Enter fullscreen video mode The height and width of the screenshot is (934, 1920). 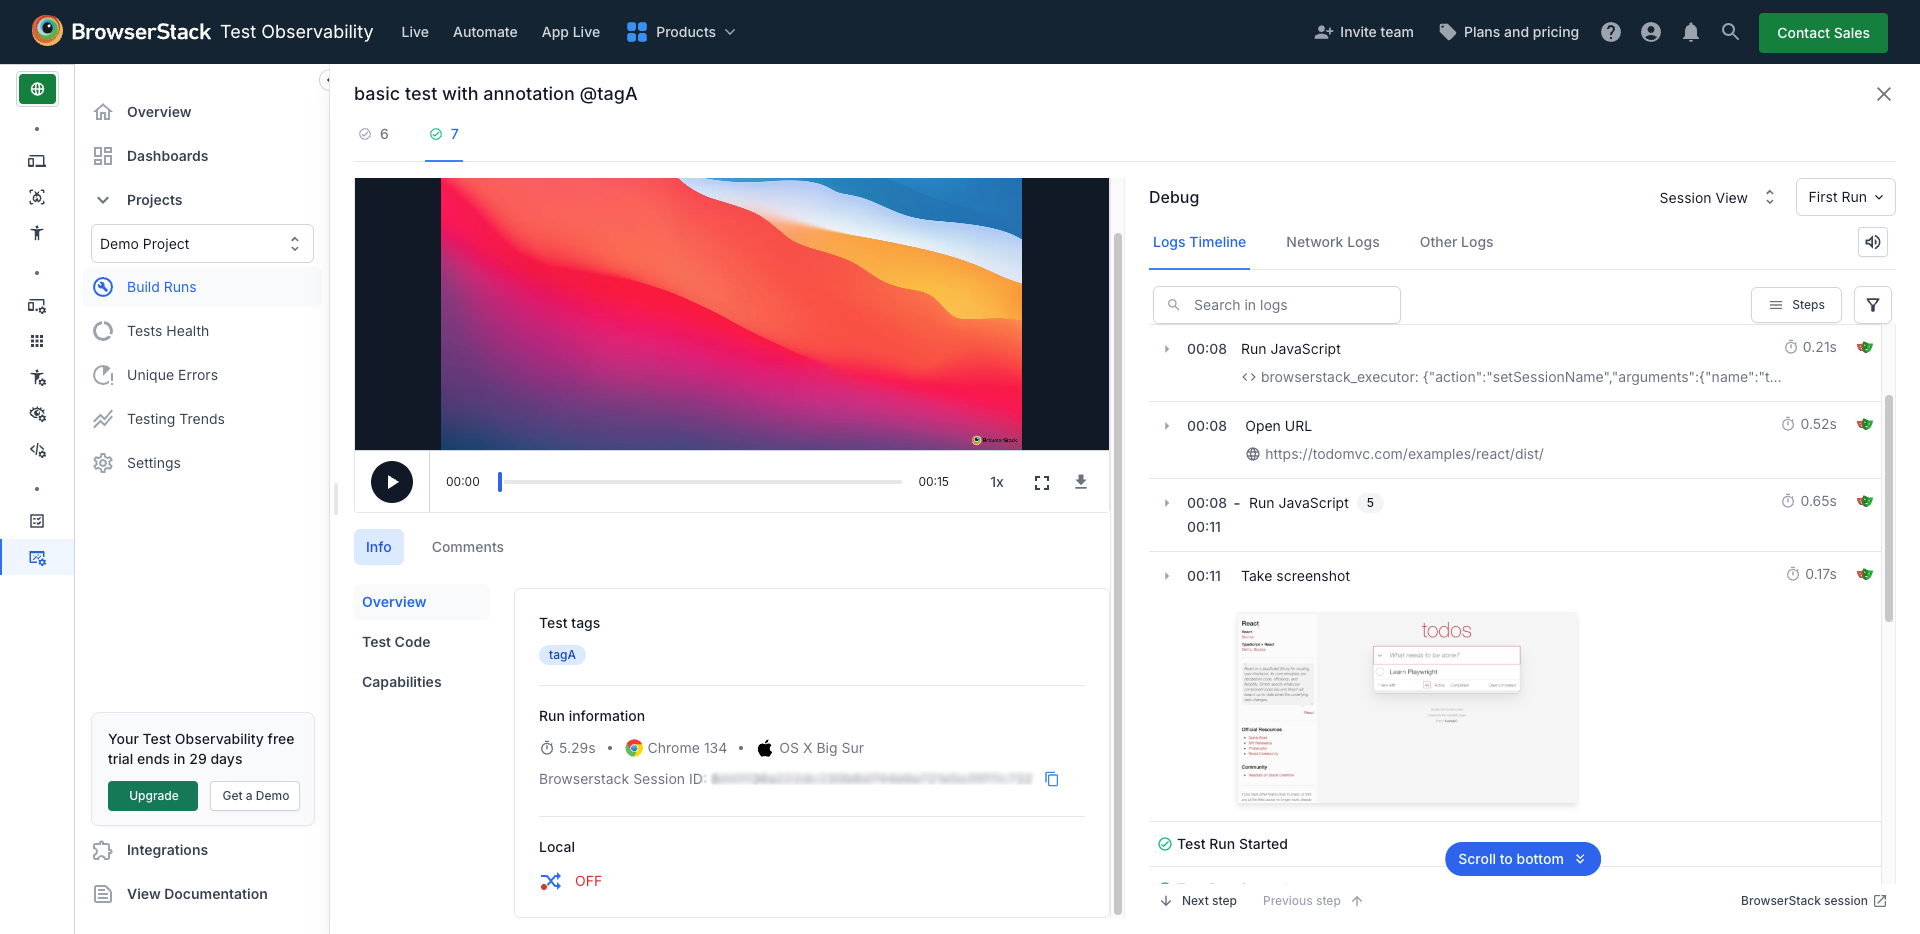tap(1041, 483)
